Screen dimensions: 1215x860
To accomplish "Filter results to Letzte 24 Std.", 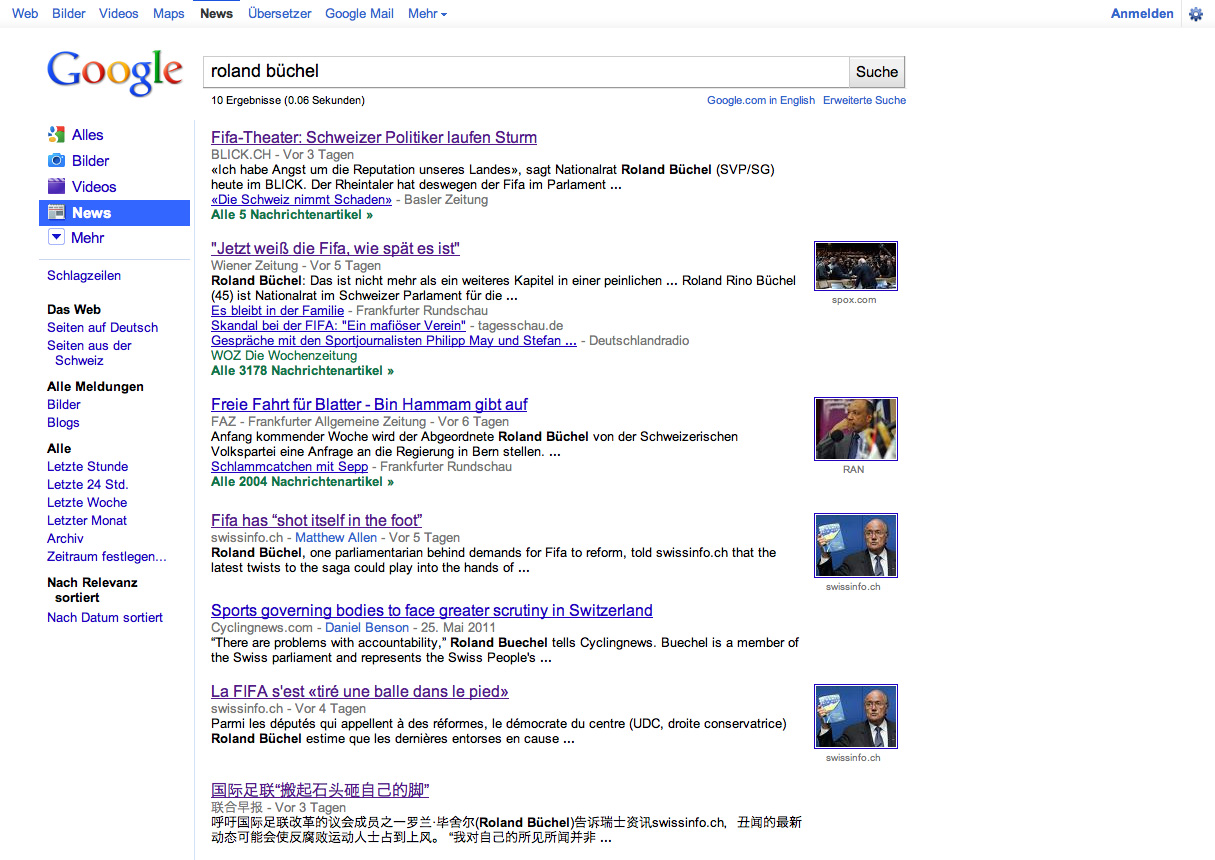I will pos(87,485).
